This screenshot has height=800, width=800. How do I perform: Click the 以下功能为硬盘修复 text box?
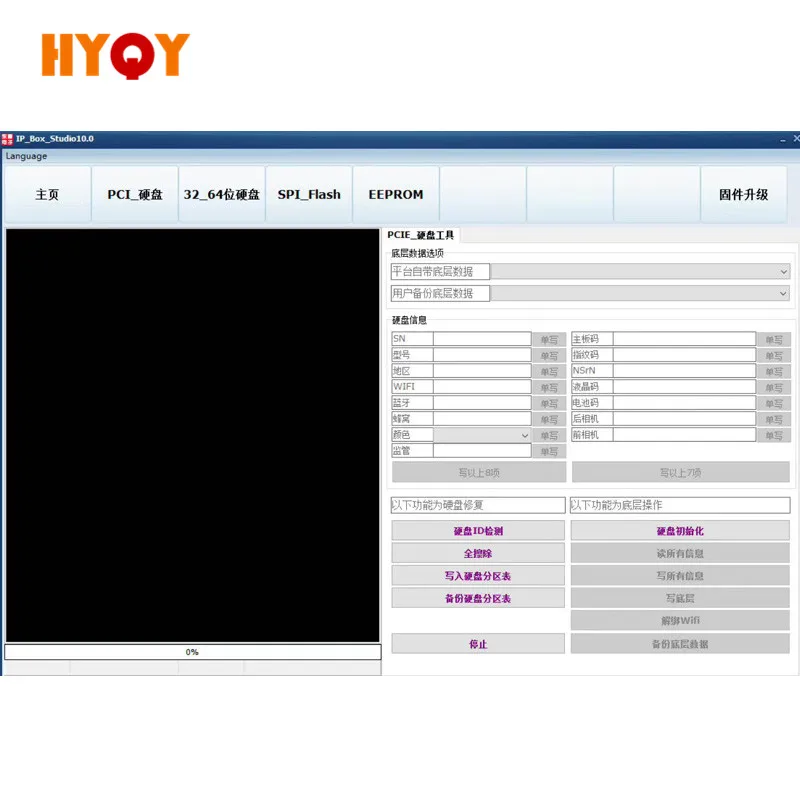click(x=478, y=505)
